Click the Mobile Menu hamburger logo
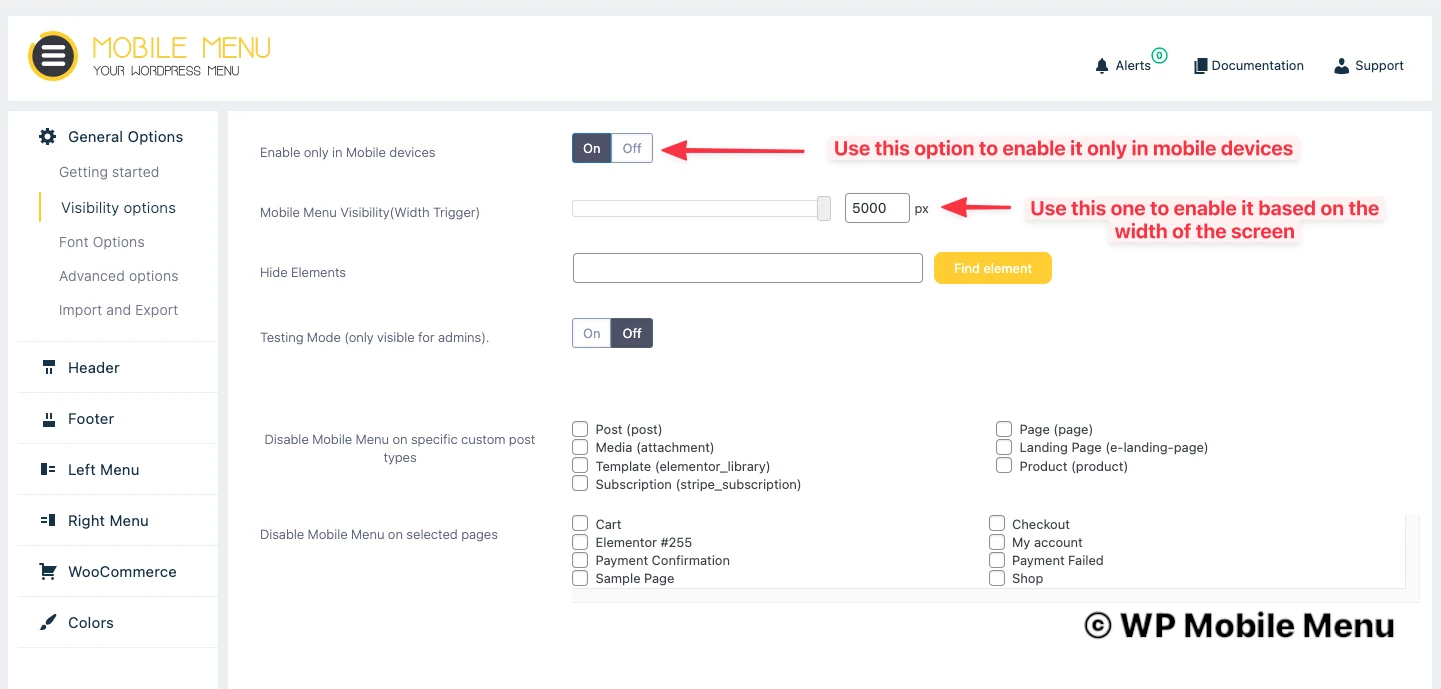The height and width of the screenshot is (689, 1441). click(x=53, y=56)
